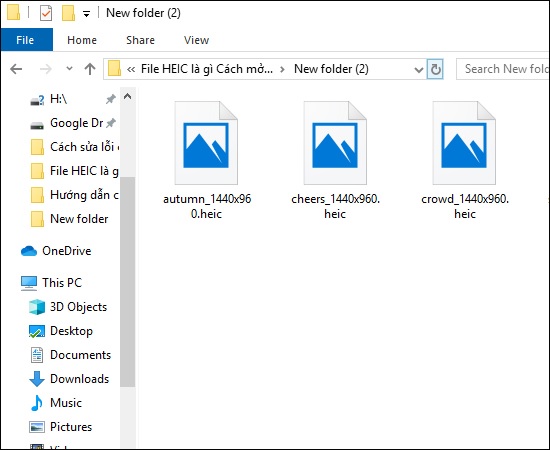Open address bar previous locations dropdown
550x450 pixels.
(x=419, y=69)
